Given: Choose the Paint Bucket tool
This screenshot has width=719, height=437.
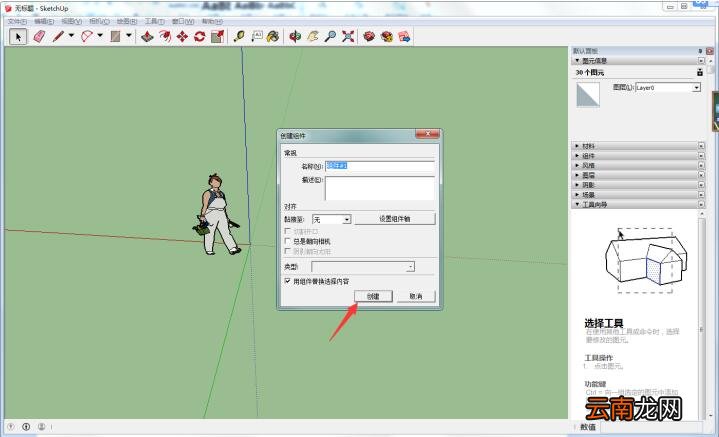Looking at the screenshot, I should point(273,36).
